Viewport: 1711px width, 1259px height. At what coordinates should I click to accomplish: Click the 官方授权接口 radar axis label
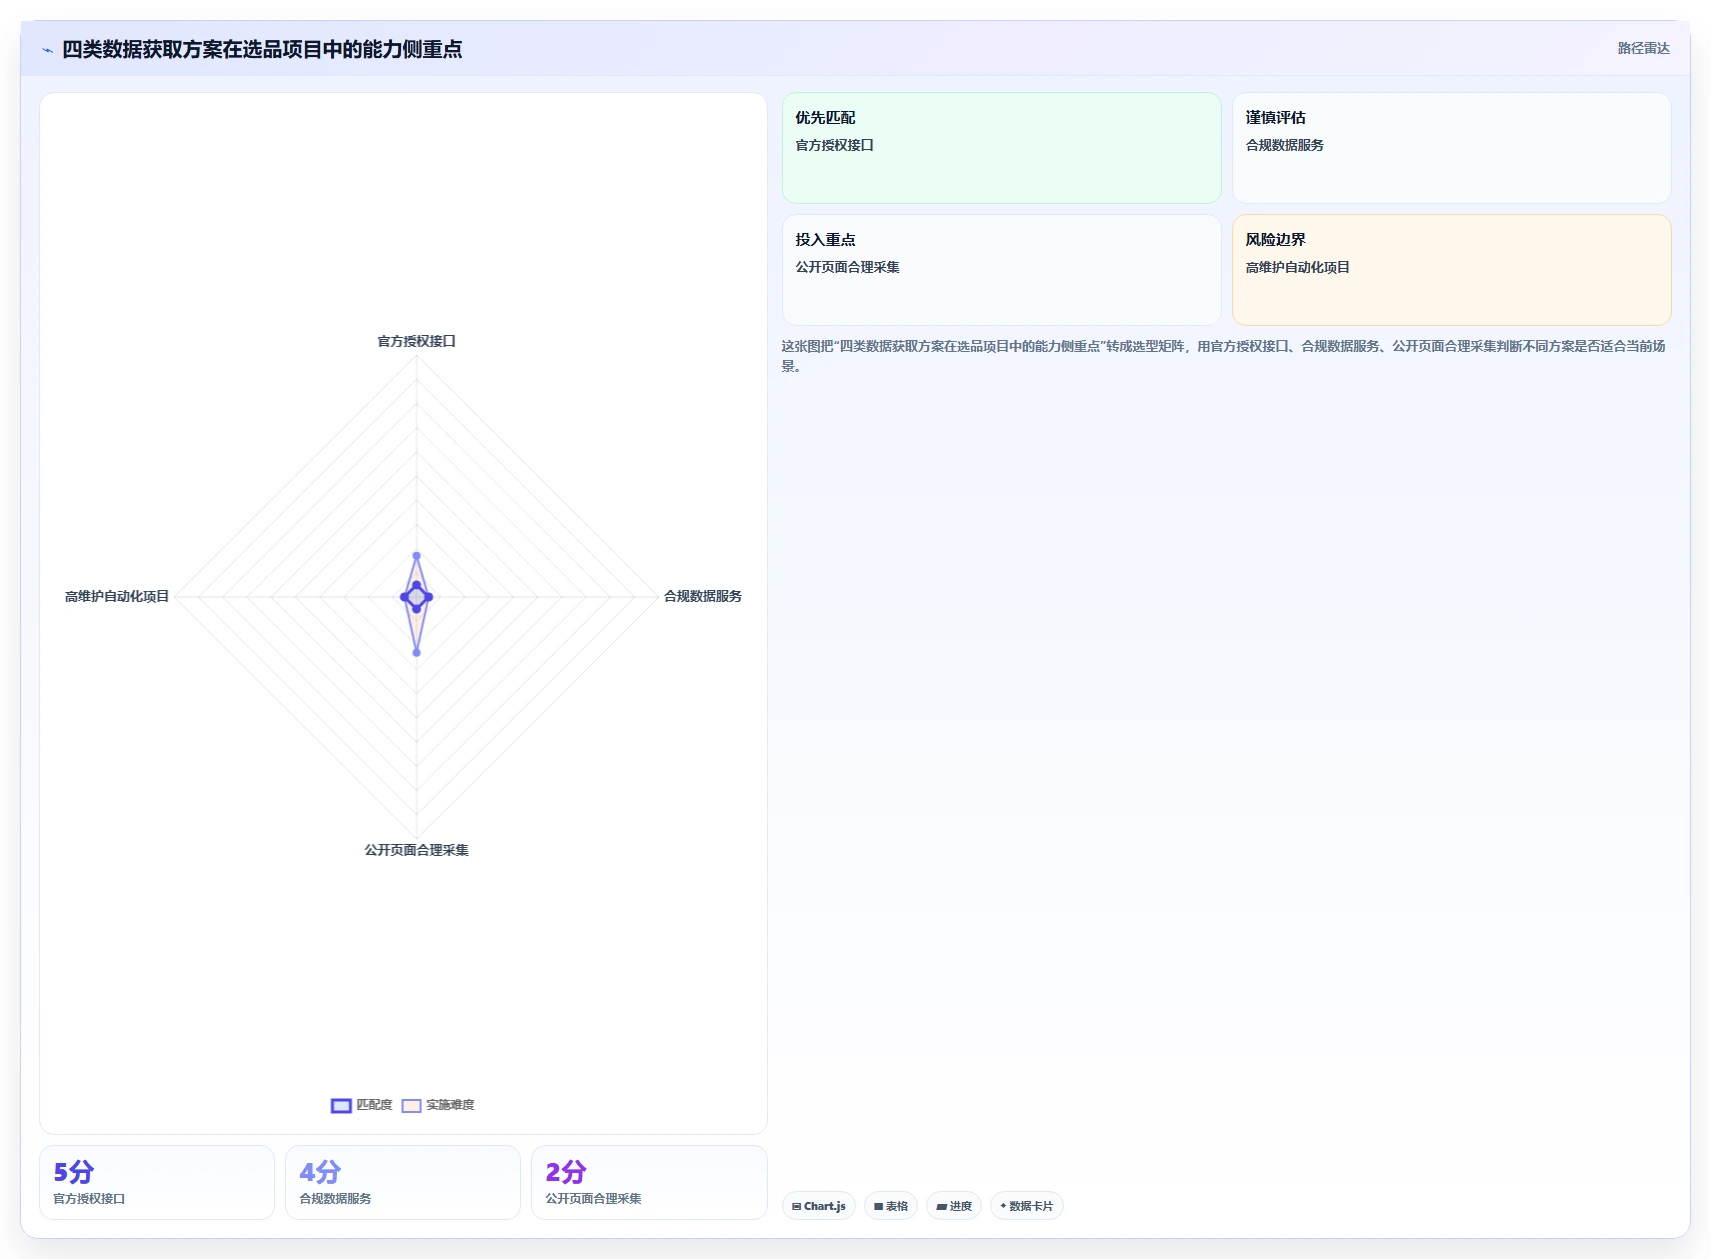pos(416,341)
